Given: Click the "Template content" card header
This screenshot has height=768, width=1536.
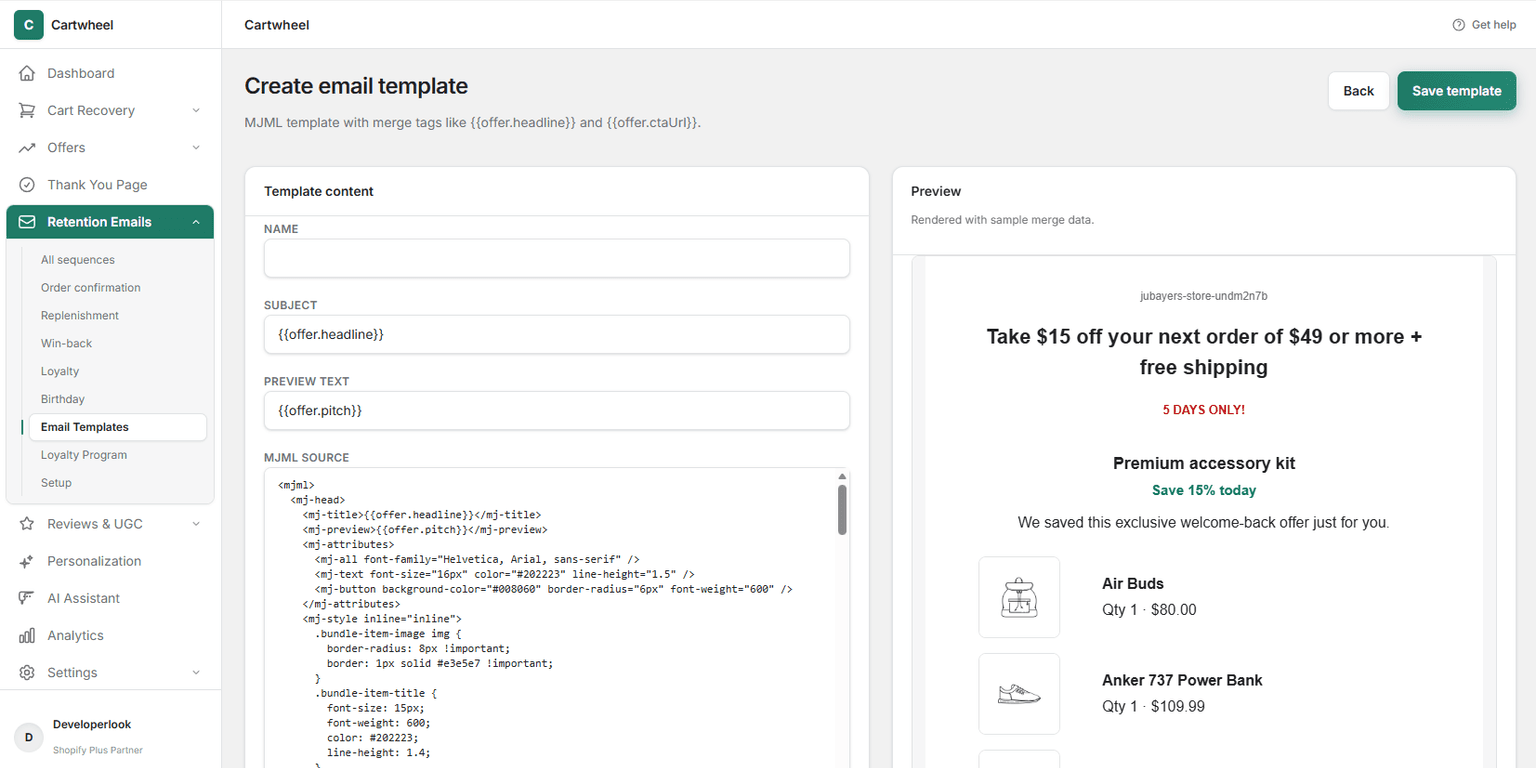Looking at the screenshot, I should tap(319, 191).
